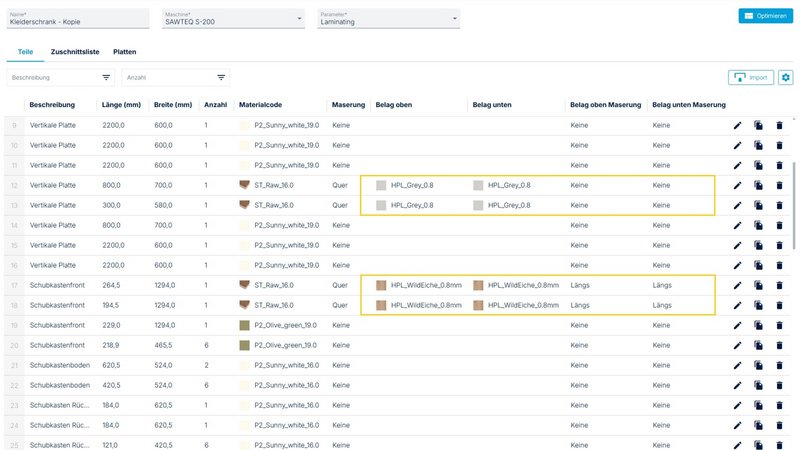800x450 pixels.
Task: Delete row 9 with the trash icon
Action: tap(779, 125)
